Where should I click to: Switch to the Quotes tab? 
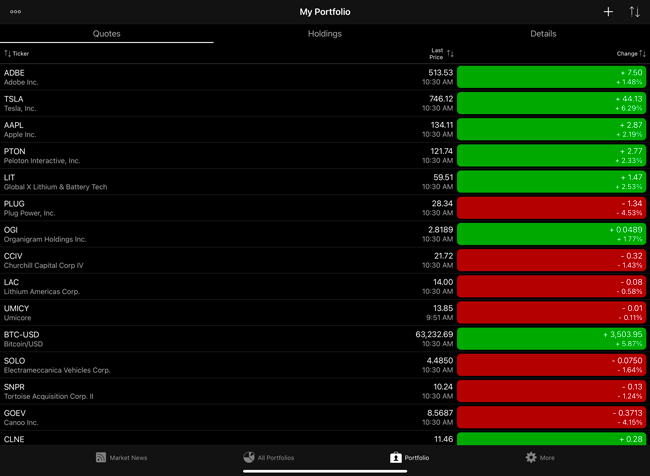coord(107,34)
